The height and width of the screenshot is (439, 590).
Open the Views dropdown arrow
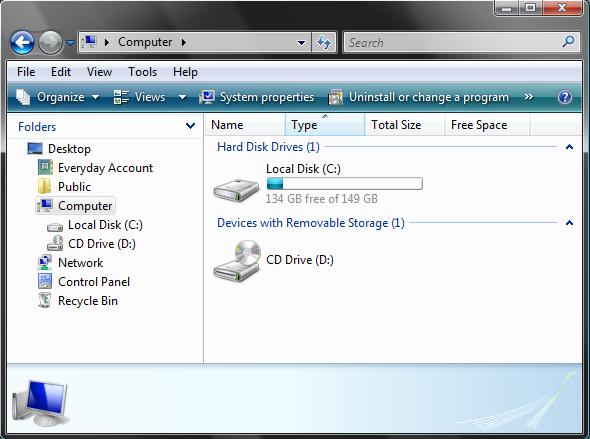(x=182, y=97)
